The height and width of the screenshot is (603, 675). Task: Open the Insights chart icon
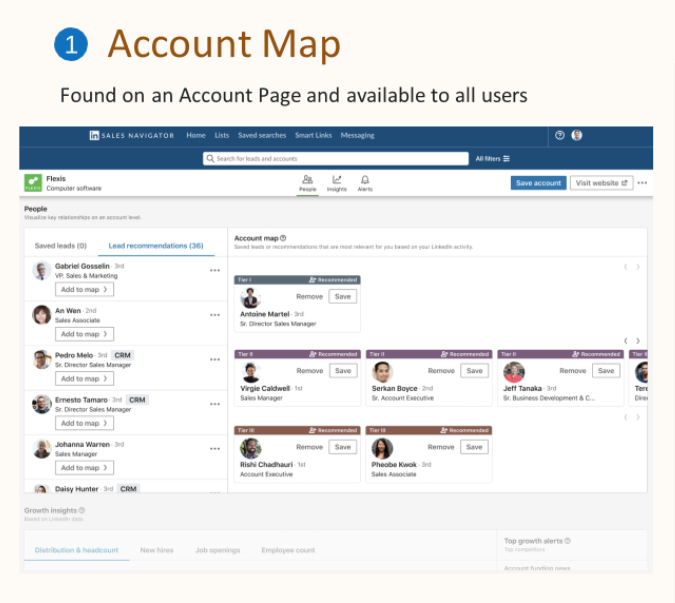pyautogui.click(x=337, y=181)
